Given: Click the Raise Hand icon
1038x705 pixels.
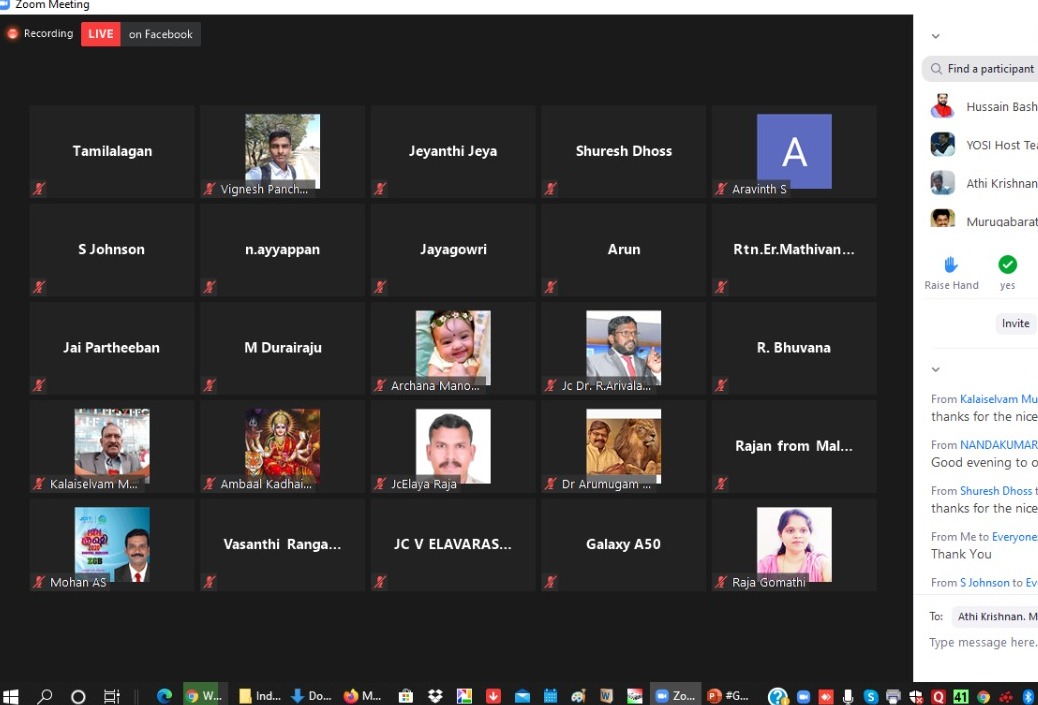Looking at the screenshot, I should [951, 265].
